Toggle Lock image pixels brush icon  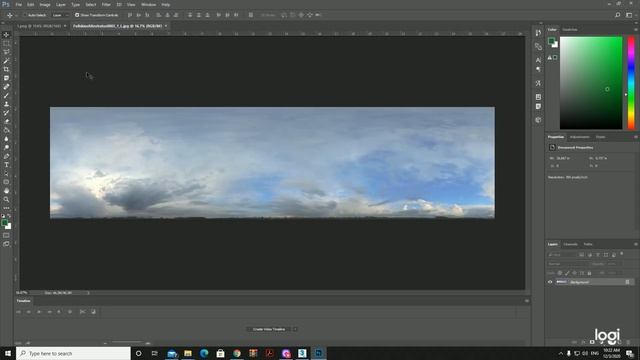point(567,273)
